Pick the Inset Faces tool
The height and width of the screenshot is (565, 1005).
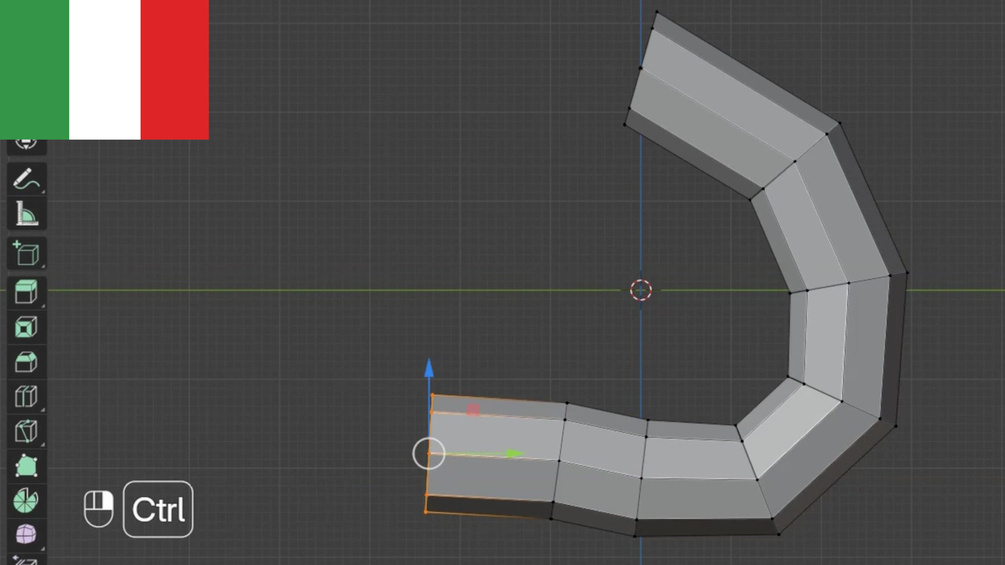pos(26,328)
